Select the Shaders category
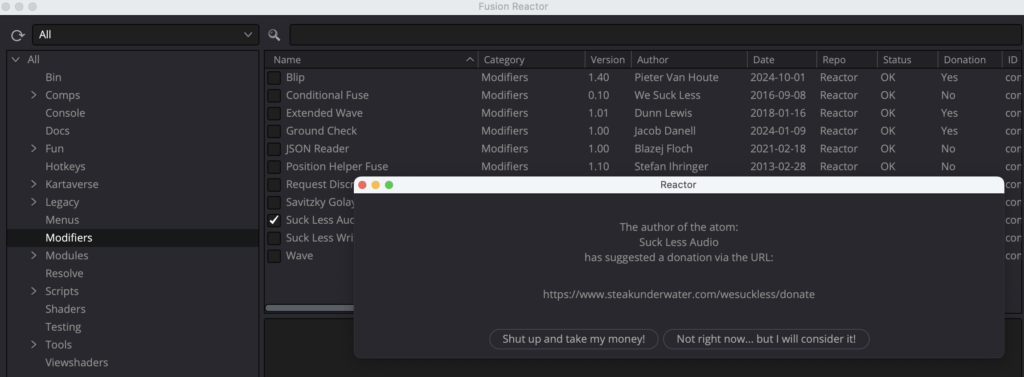 [65, 309]
